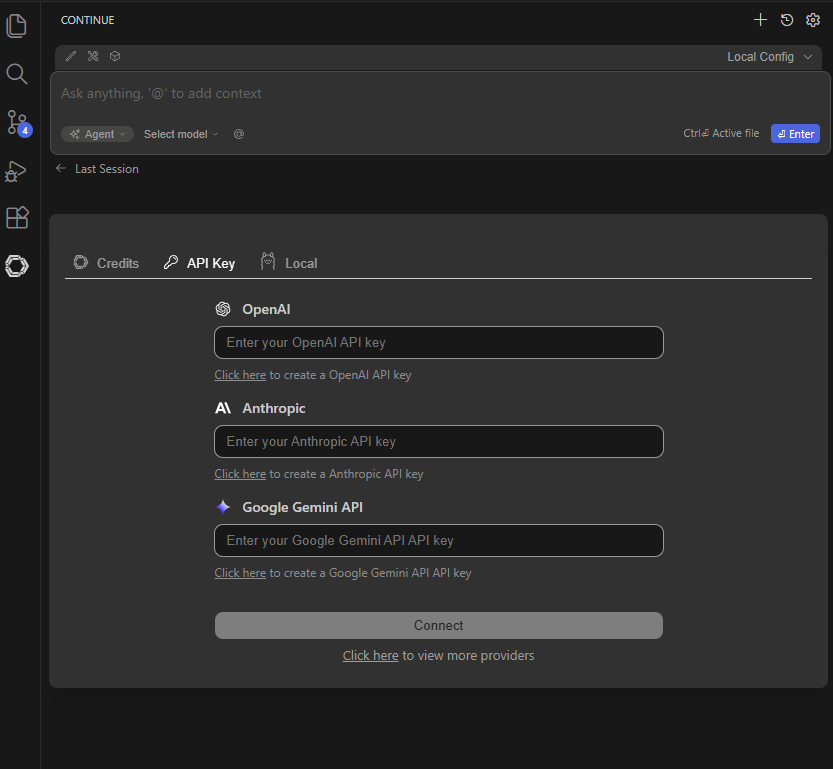Click here link to create Anthropic key

tap(240, 474)
